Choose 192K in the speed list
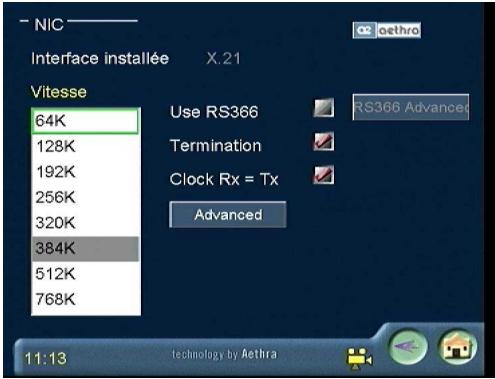Viewport: 495px width, 379px height. (85, 172)
